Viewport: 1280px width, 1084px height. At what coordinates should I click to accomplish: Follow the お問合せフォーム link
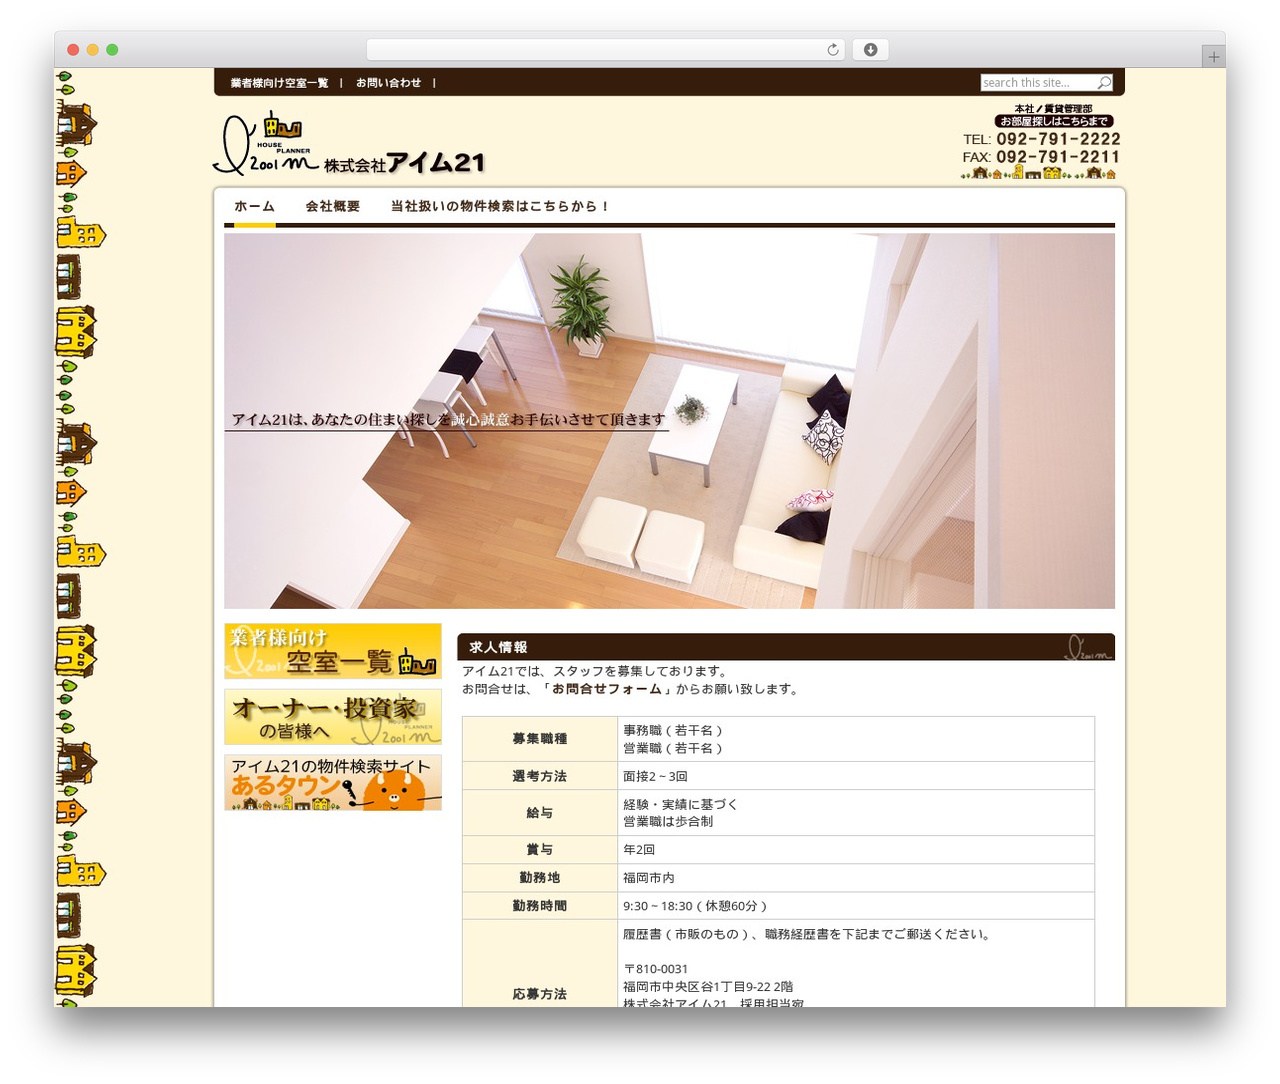[x=607, y=689]
